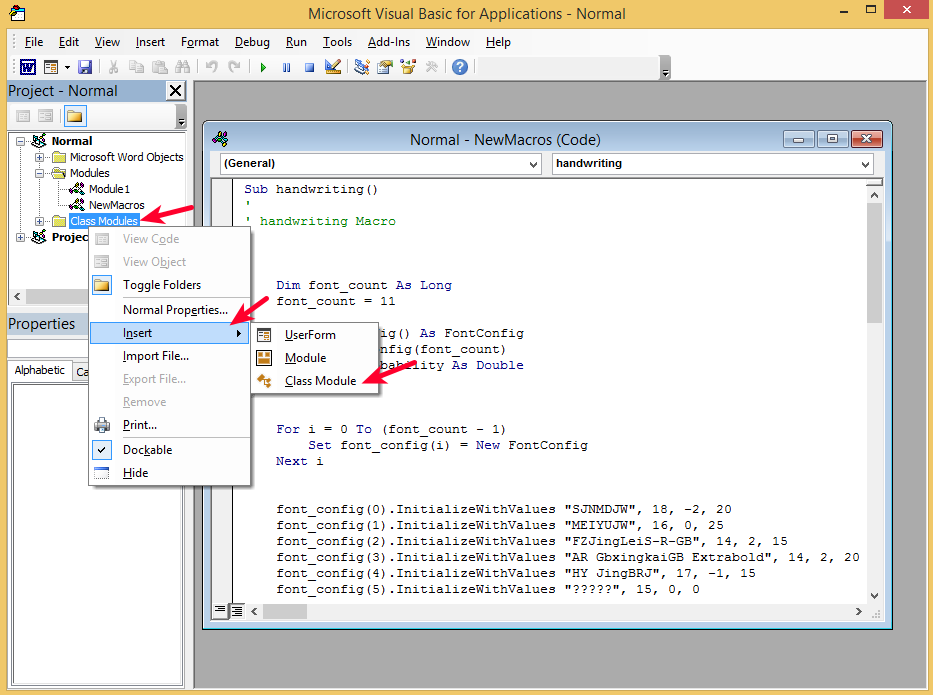This screenshot has width=933, height=695.
Task: Switch to the Alphabetic properties tab
Action: (x=40, y=370)
